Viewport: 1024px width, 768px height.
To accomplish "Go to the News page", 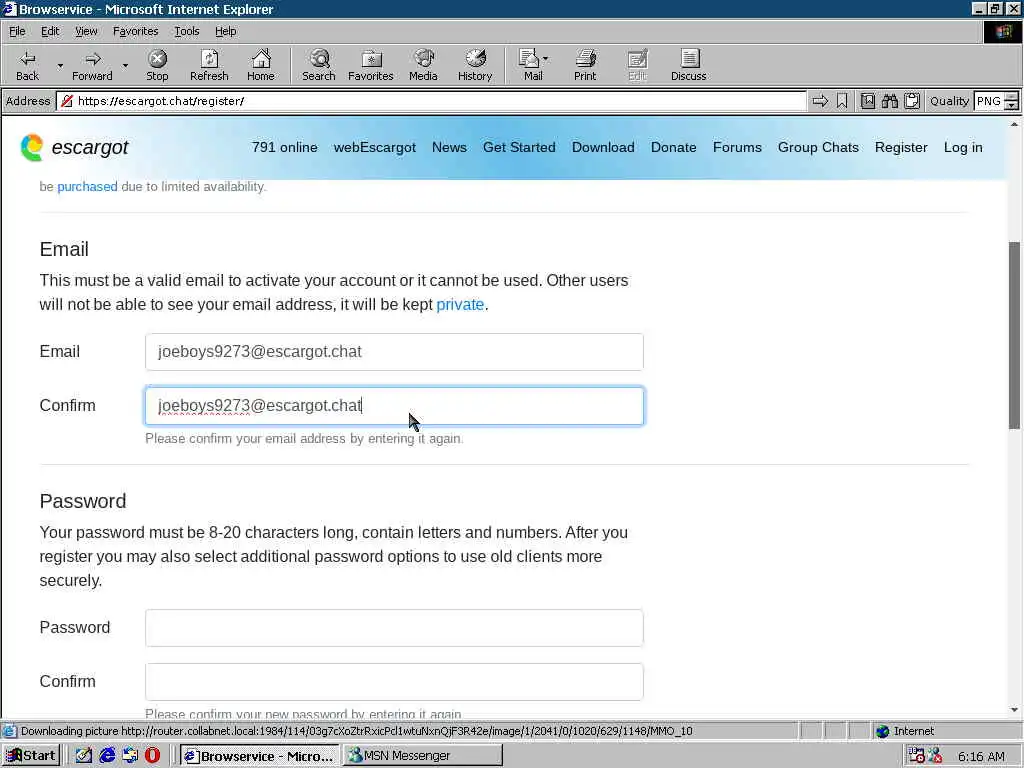I will [449, 148].
